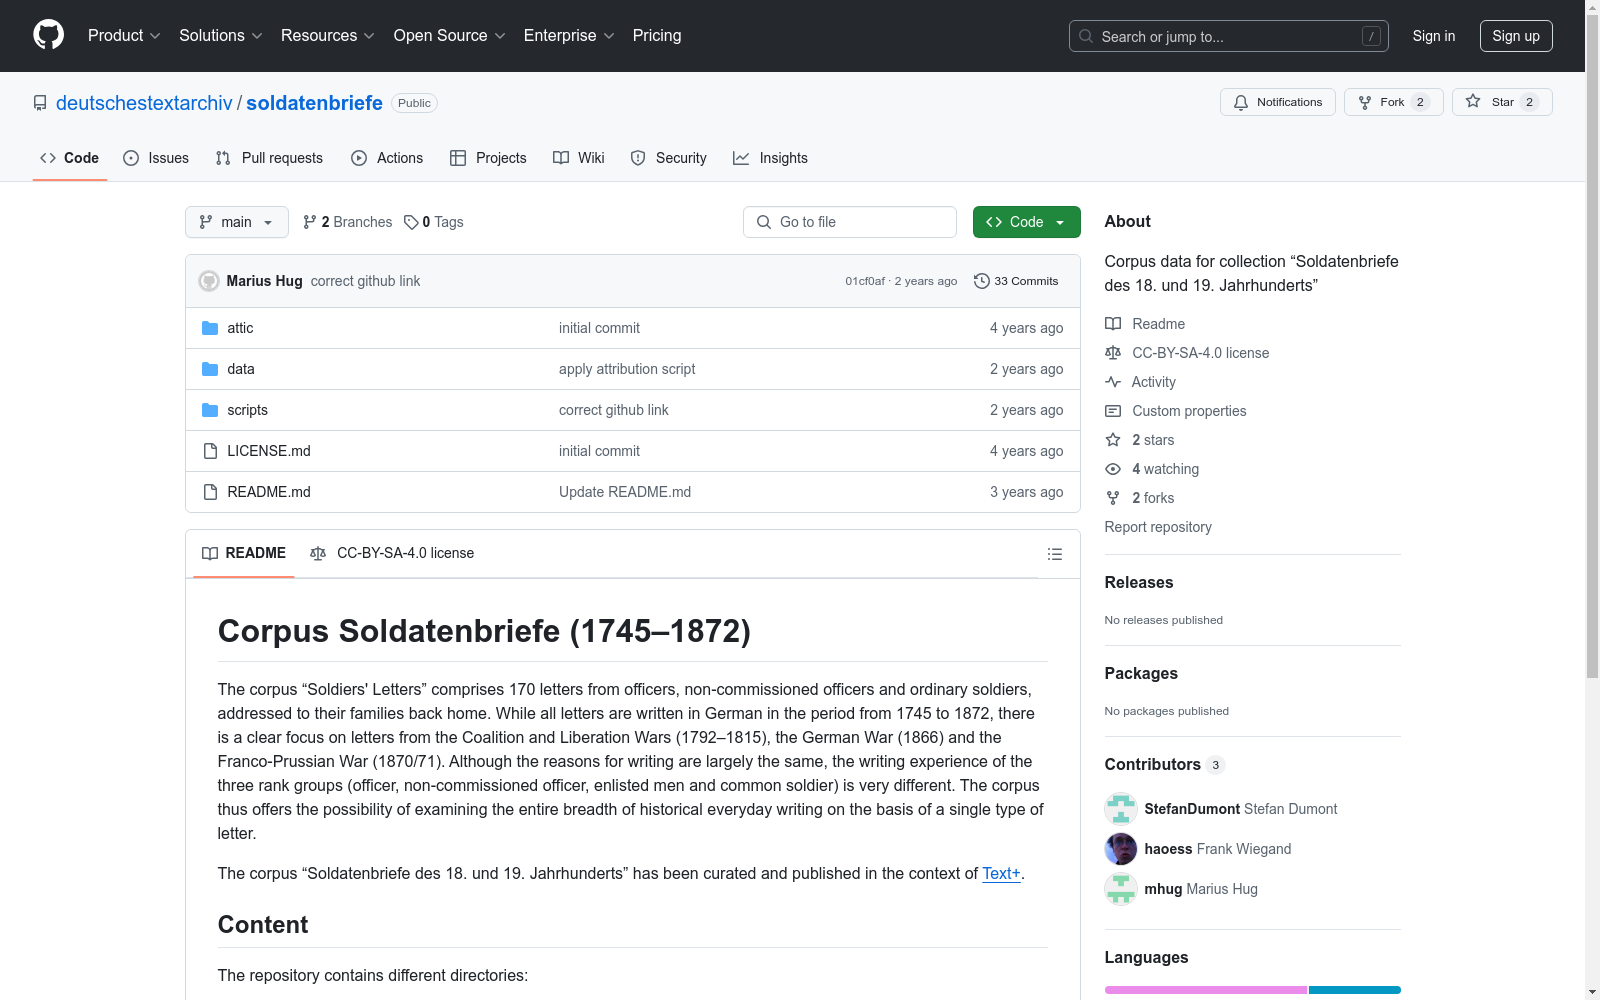This screenshot has width=1600, height=1000.
Task: Click the Readme book icon in About
Action: [1113, 324]
